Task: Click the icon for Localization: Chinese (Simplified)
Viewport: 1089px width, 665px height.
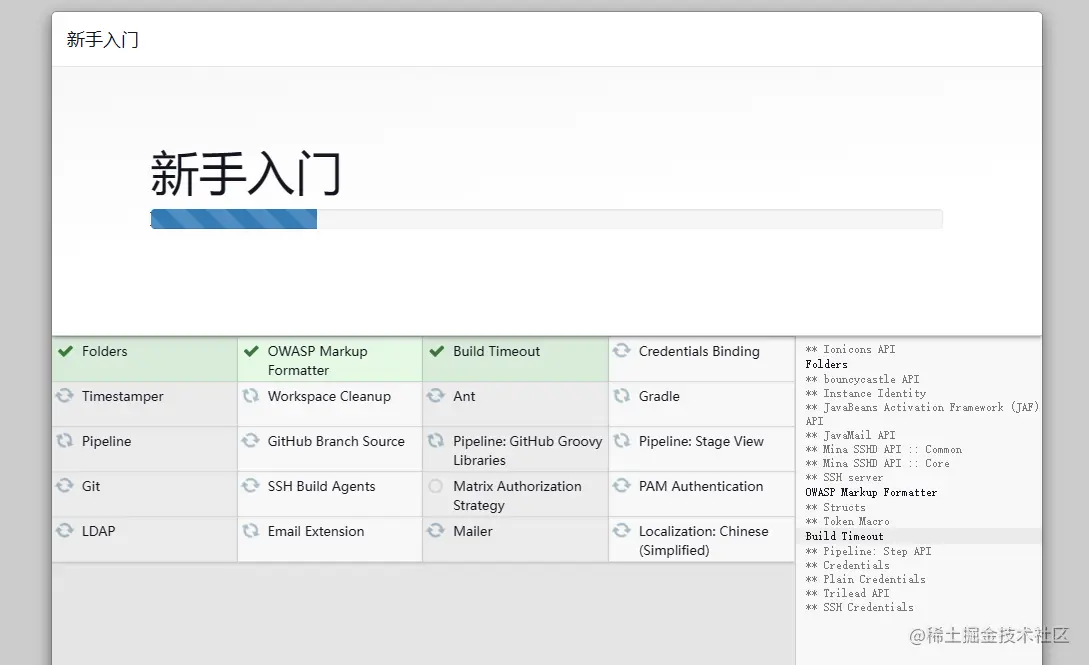Action: (x=622, y=530)
